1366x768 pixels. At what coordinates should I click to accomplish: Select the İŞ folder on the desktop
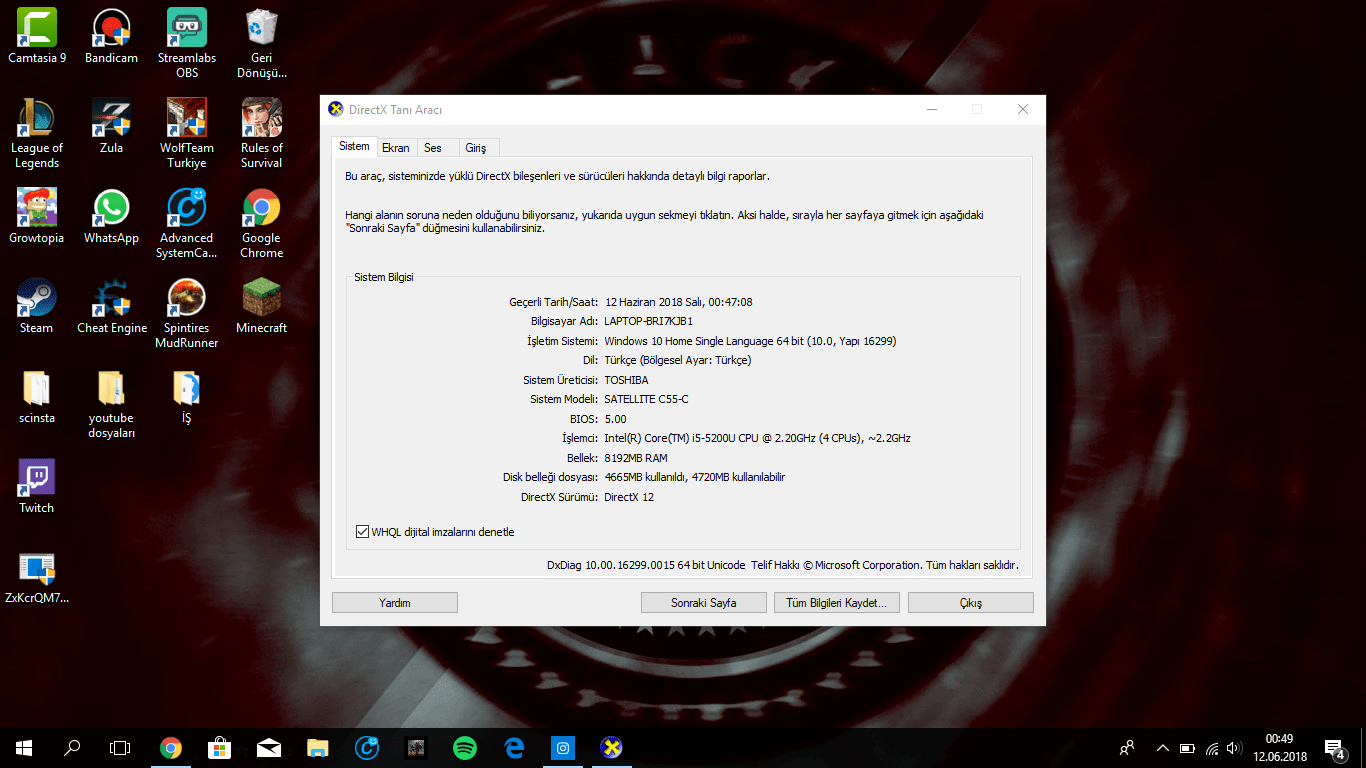click(x=187, y=396)
